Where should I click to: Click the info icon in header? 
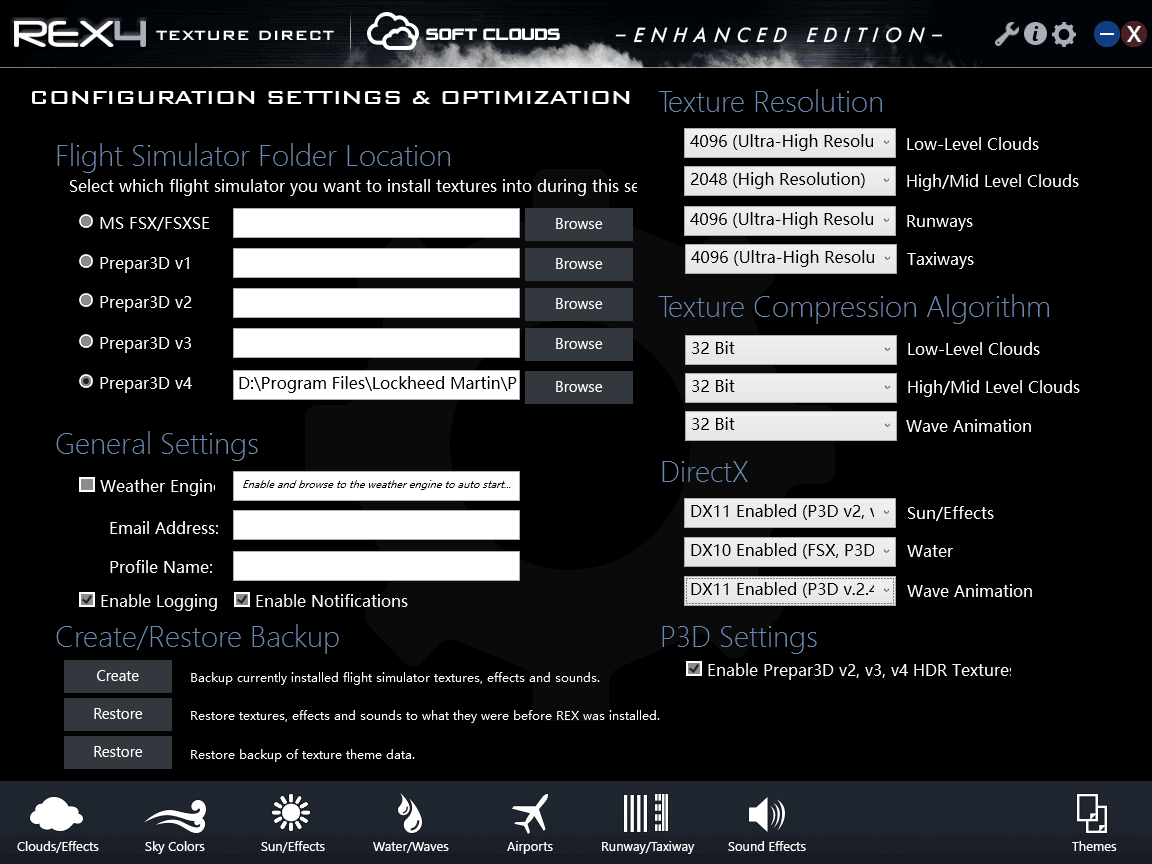click(1035, 34)
